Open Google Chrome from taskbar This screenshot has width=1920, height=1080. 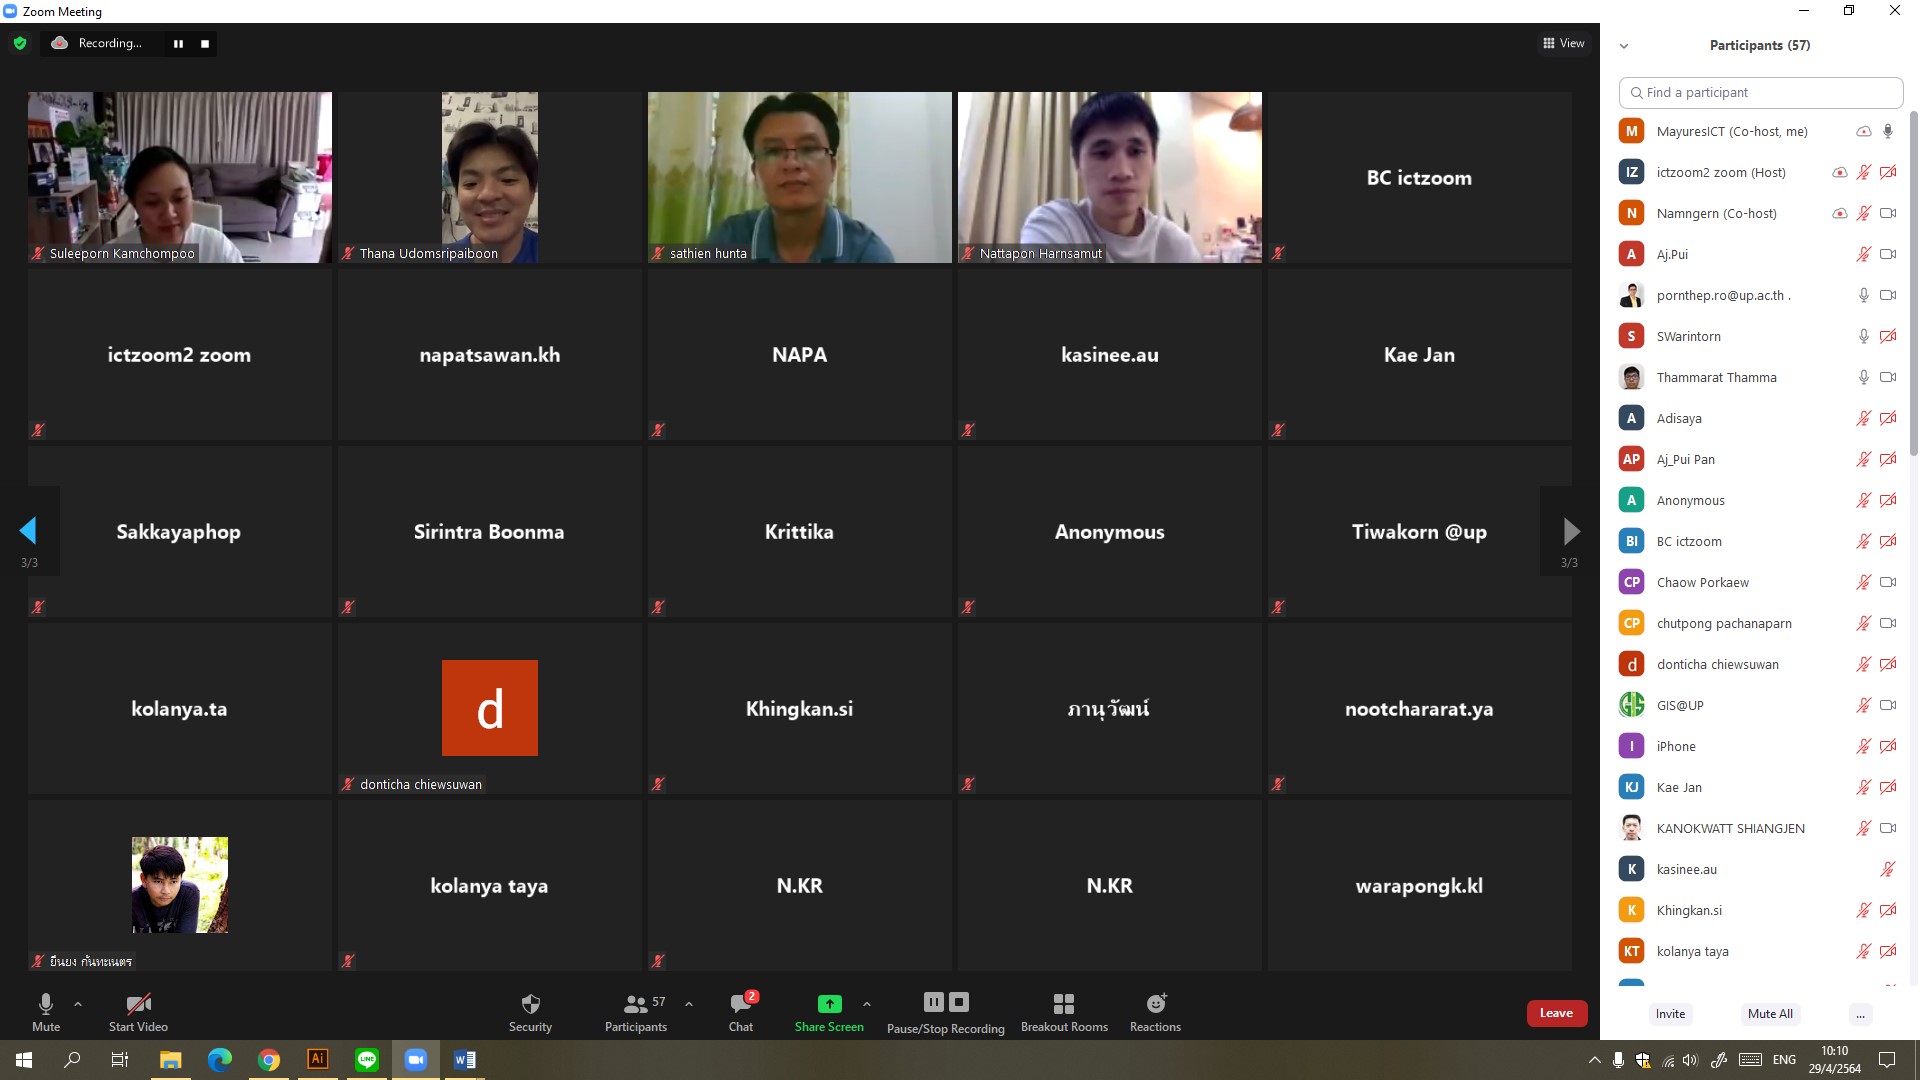click(268, 1060)
